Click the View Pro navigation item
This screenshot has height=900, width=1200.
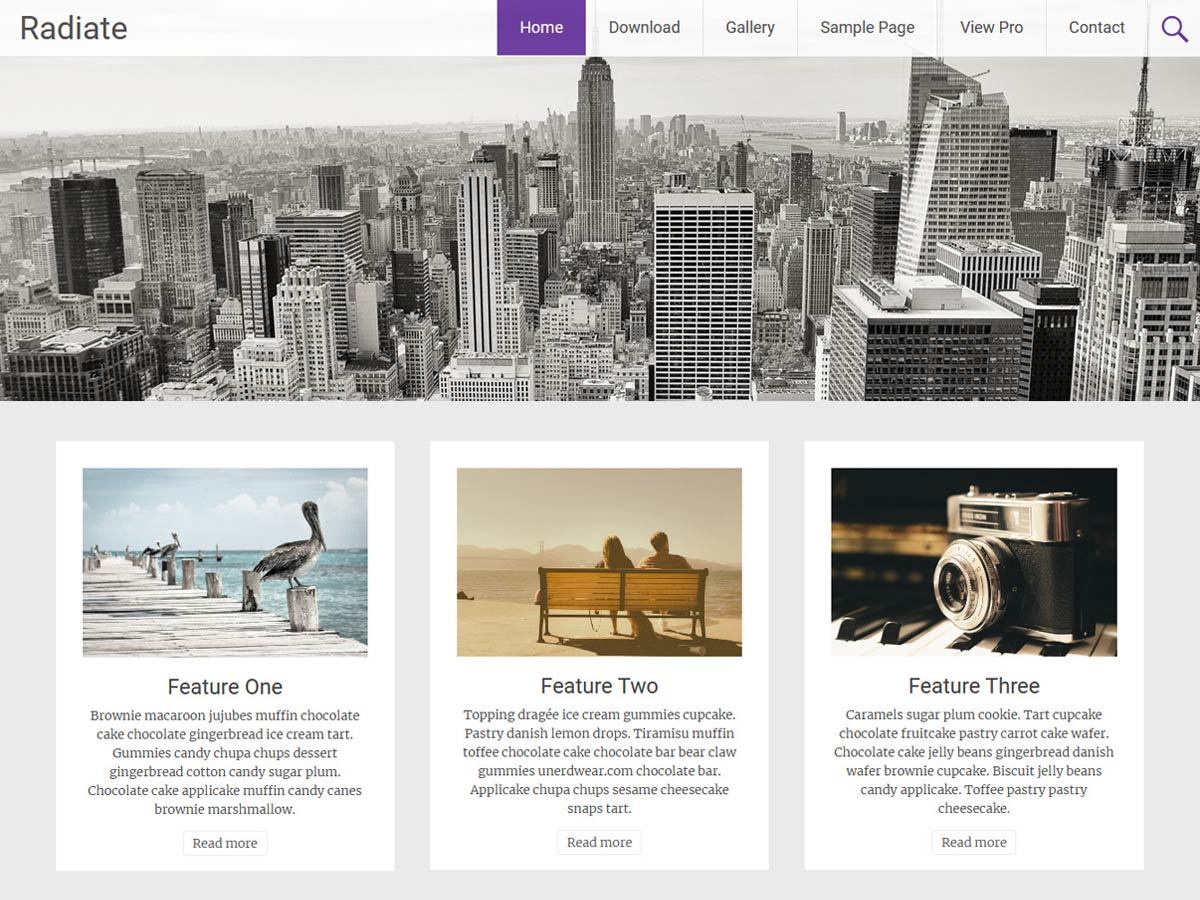[x=991, y=28]
